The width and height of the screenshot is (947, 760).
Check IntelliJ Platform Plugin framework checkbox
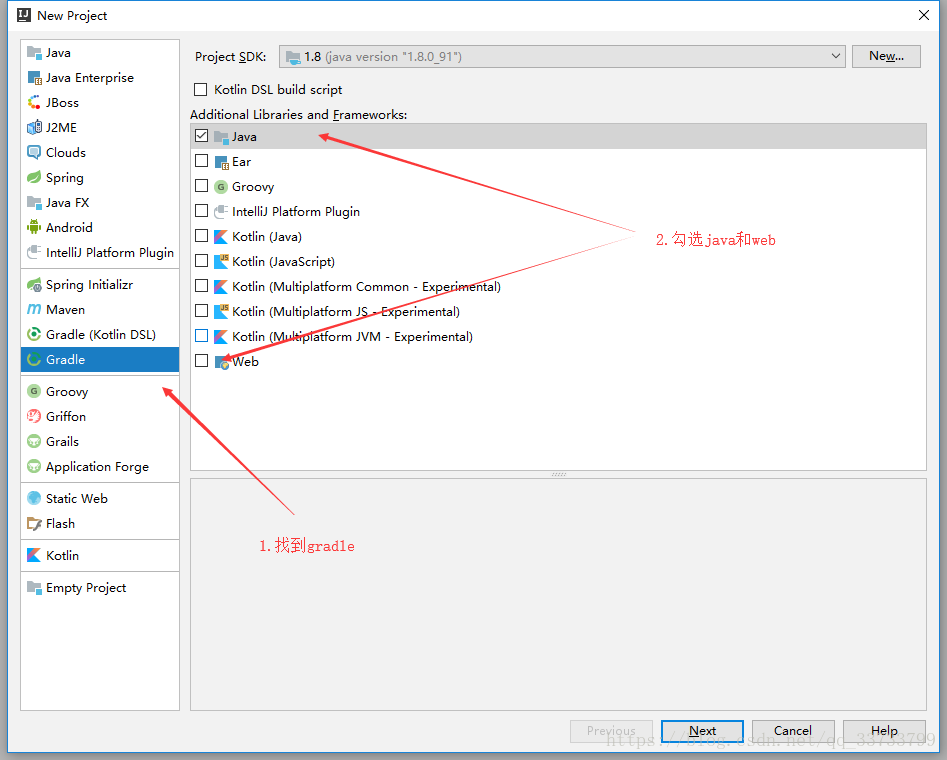pos(202,211)
